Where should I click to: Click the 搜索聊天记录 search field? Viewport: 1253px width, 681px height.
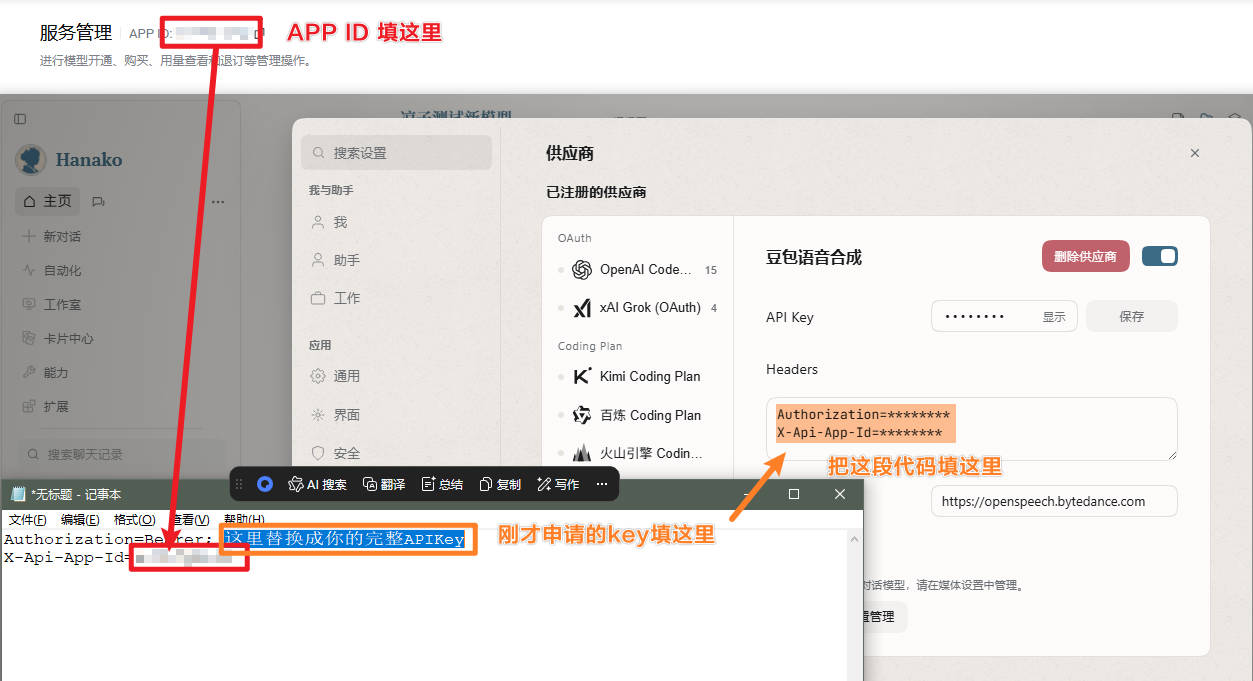(x=121, y=454)
